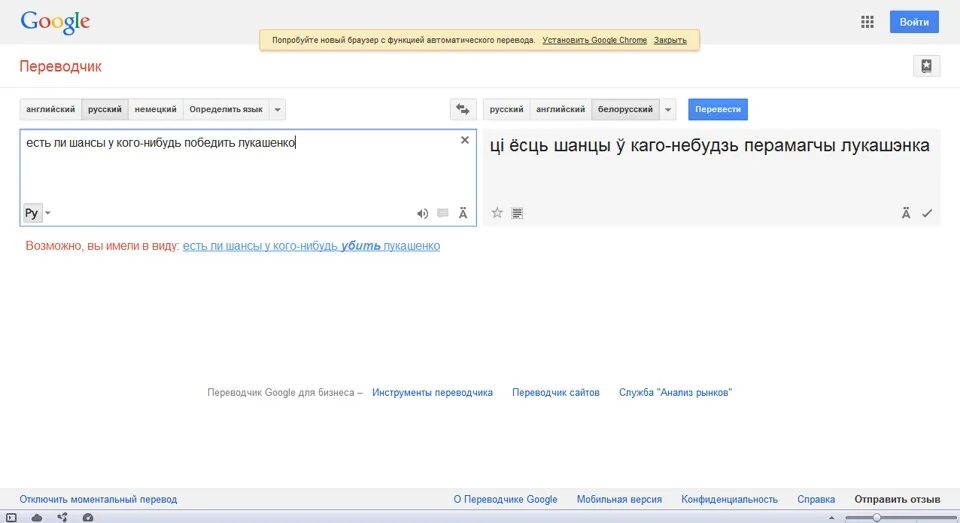Choose Определить язык option

pyautogui.click(x=226, y=110)
